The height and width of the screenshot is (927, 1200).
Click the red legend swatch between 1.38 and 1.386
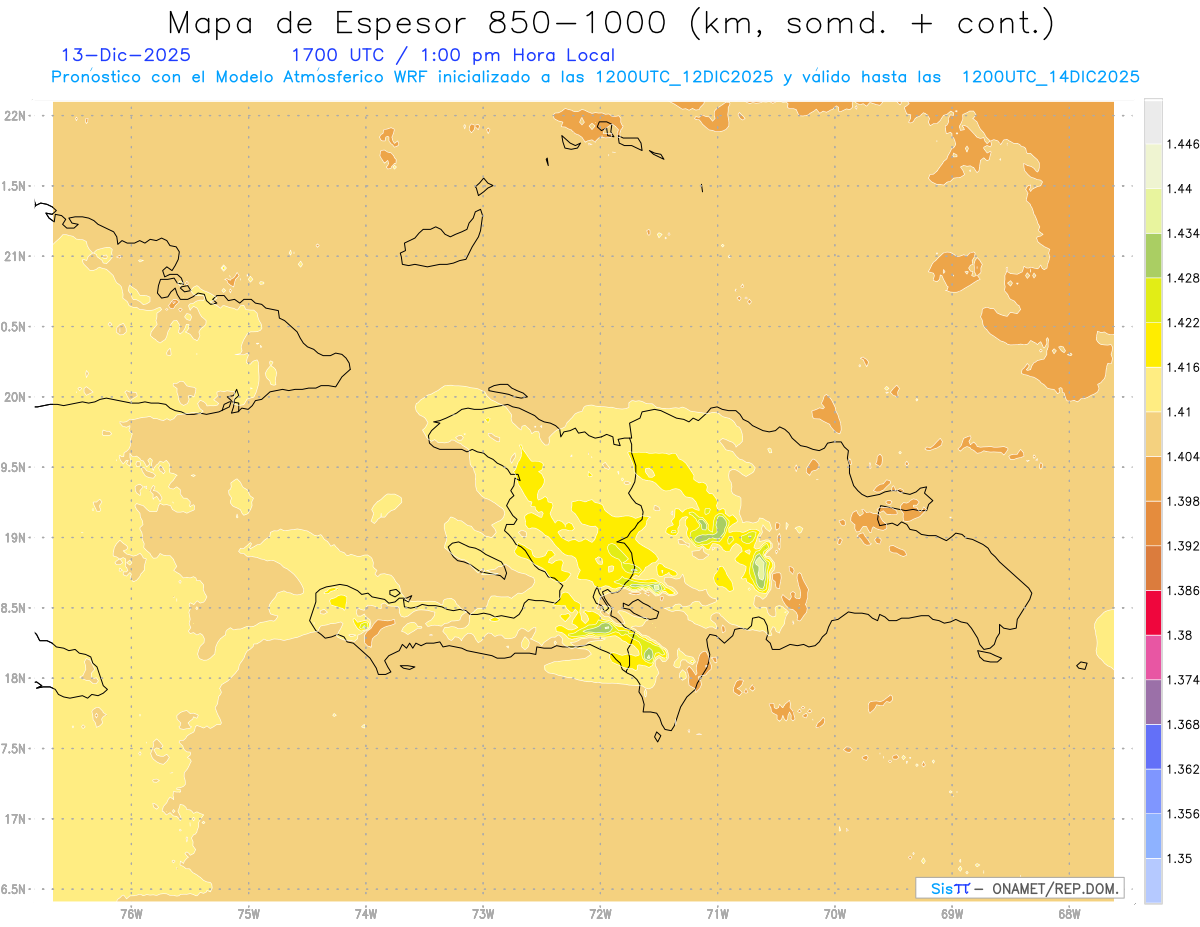[x=1153, y=612]
